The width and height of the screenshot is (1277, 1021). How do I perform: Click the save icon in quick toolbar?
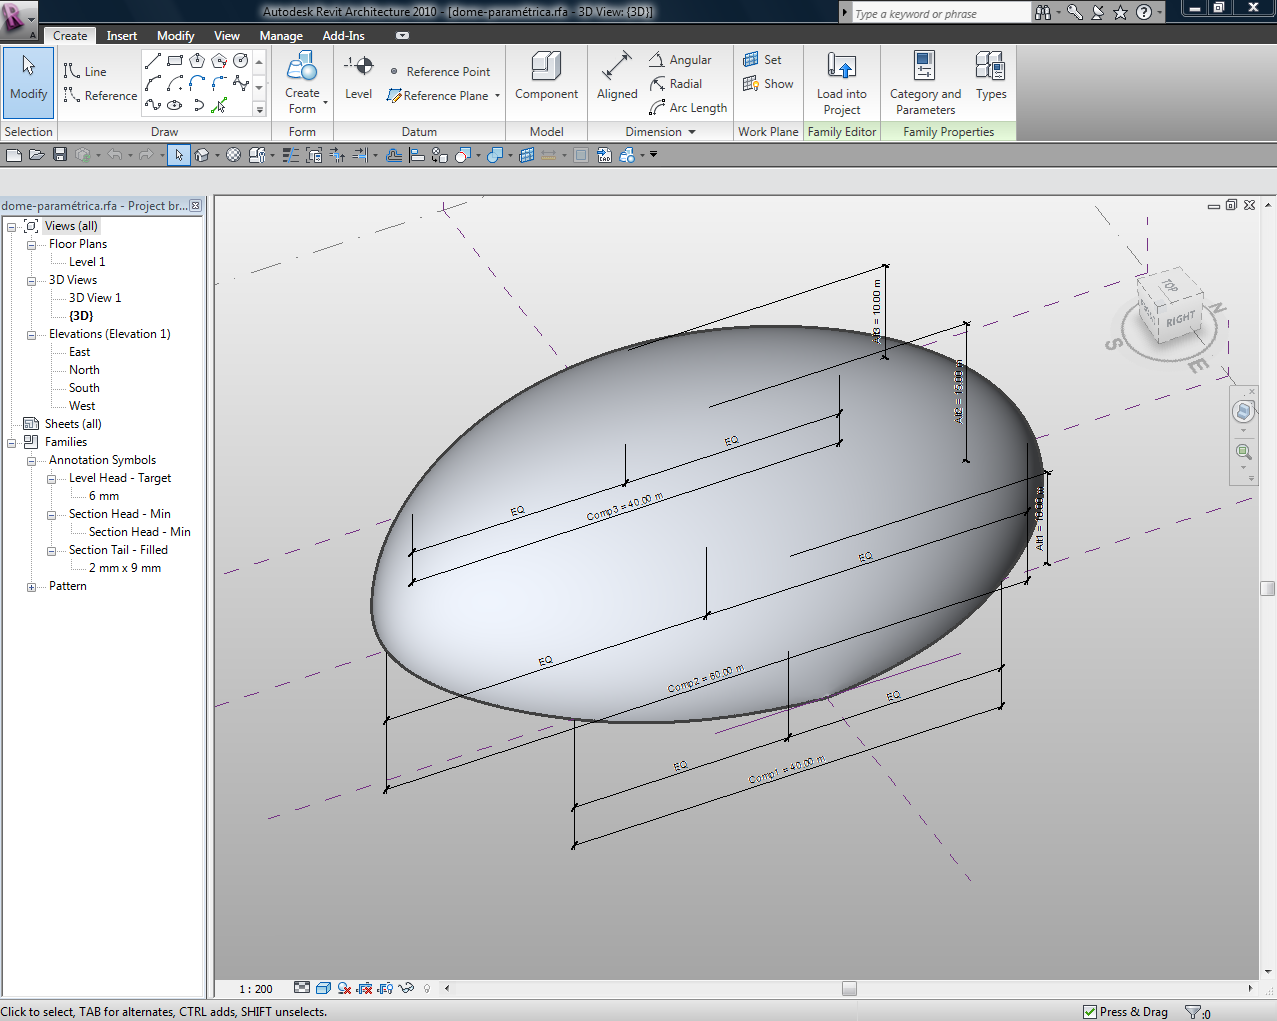pyautogui.click(x=60, y=155)
